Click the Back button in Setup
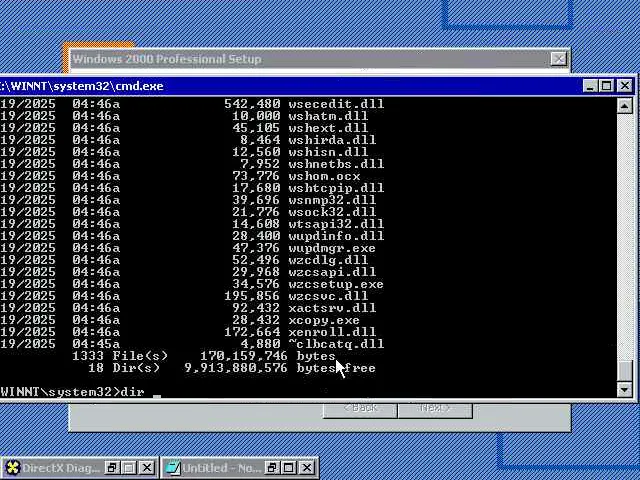The image size is (640, 480). pyautogui.click(x=360, y=410)
